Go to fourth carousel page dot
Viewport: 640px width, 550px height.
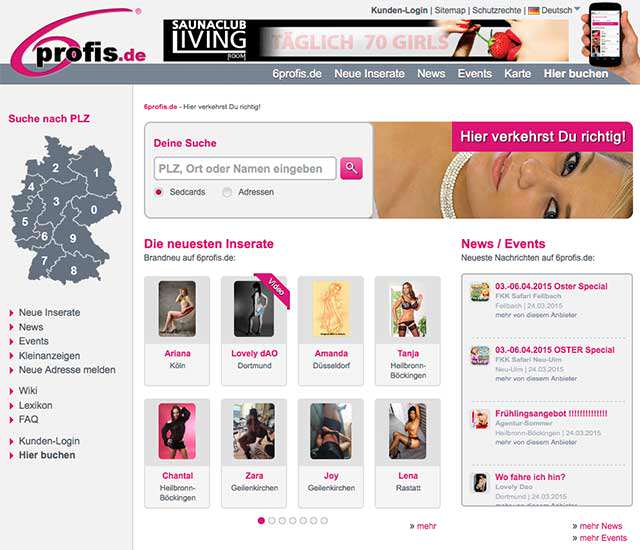pyautogui.click(x=293, y=521)
